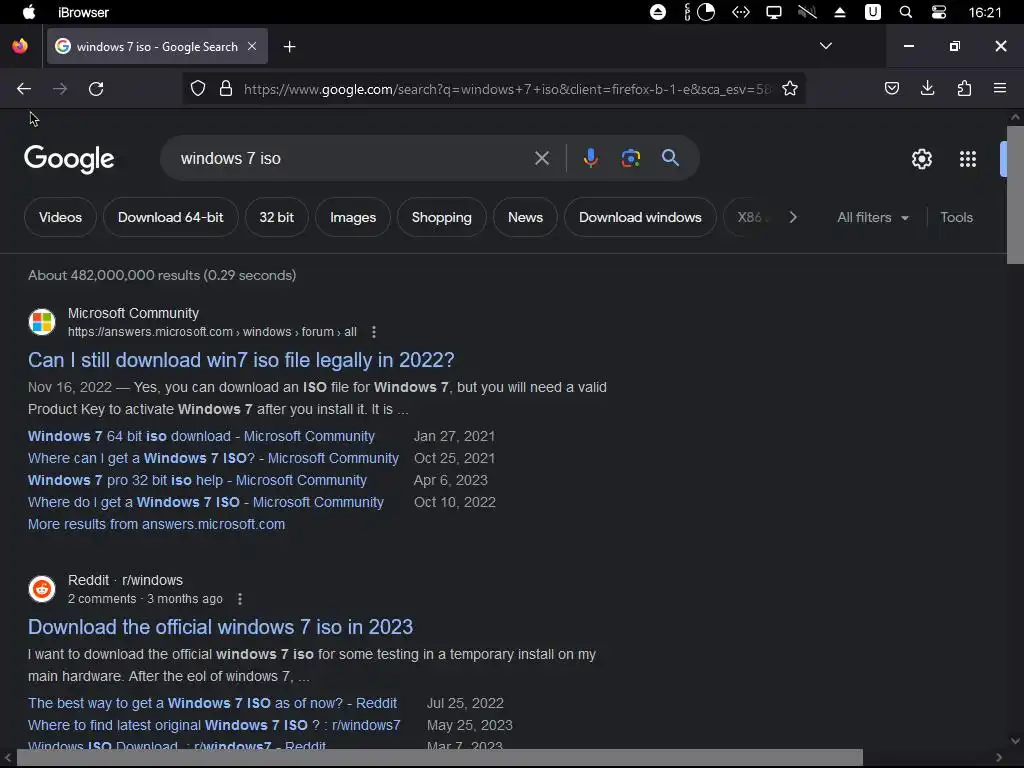1024x768 pixels.
Task: Open the downloads panel
Action: coord(927,88)
